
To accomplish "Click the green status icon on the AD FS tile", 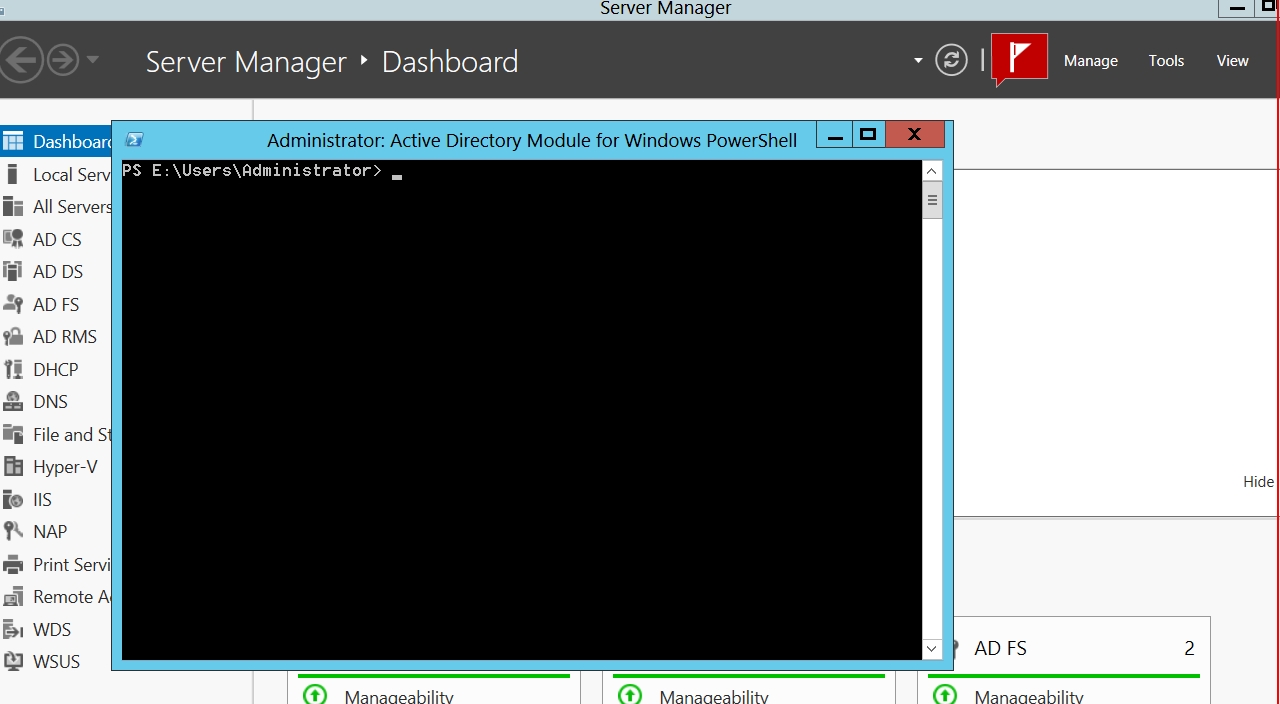I will [945, 694].
